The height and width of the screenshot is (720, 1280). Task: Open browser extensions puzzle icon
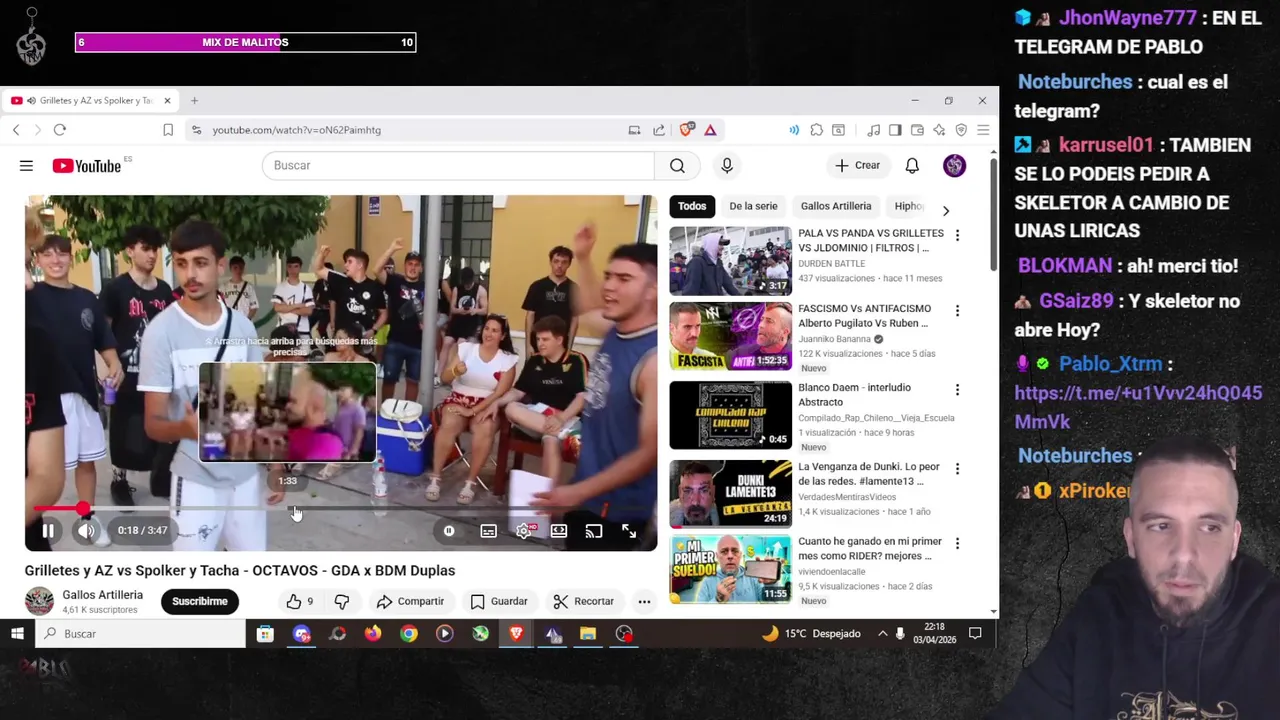(817, 130)
